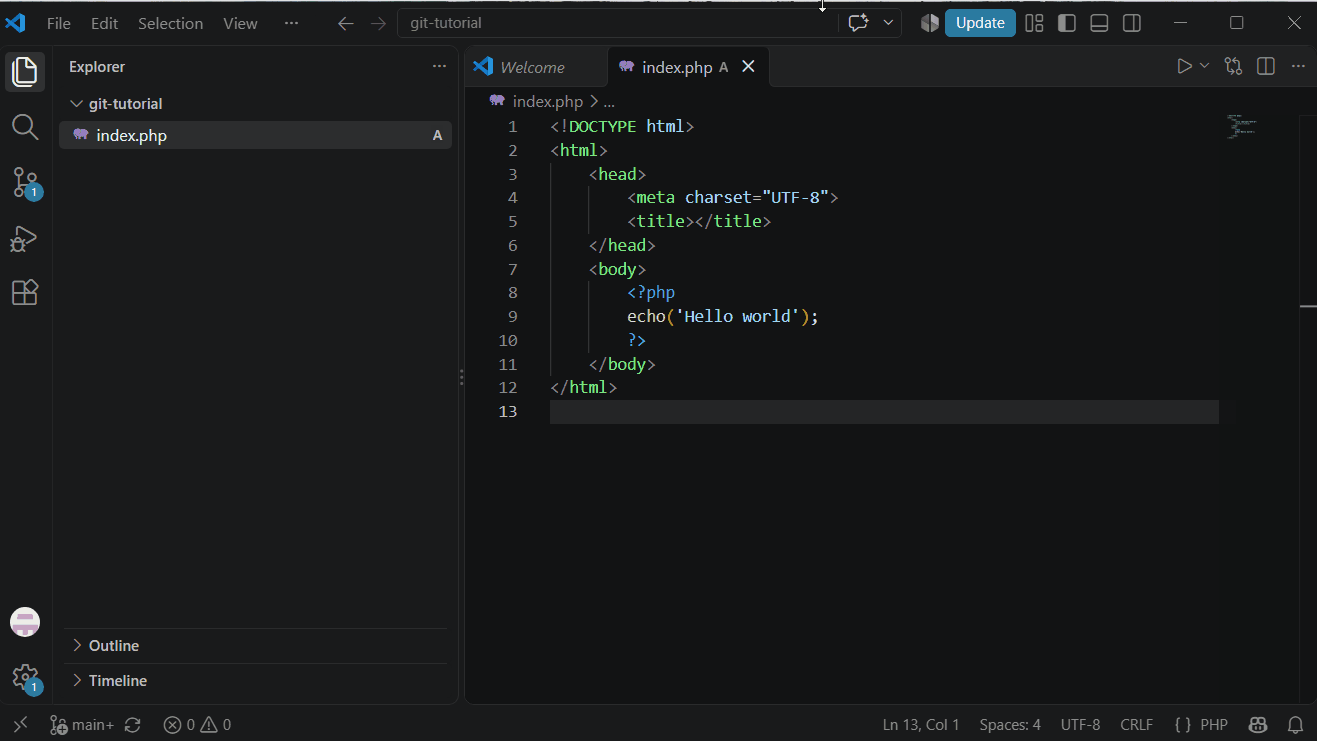
Task: Open the Search view in the activity bar
Action: (x=25, y=127)
